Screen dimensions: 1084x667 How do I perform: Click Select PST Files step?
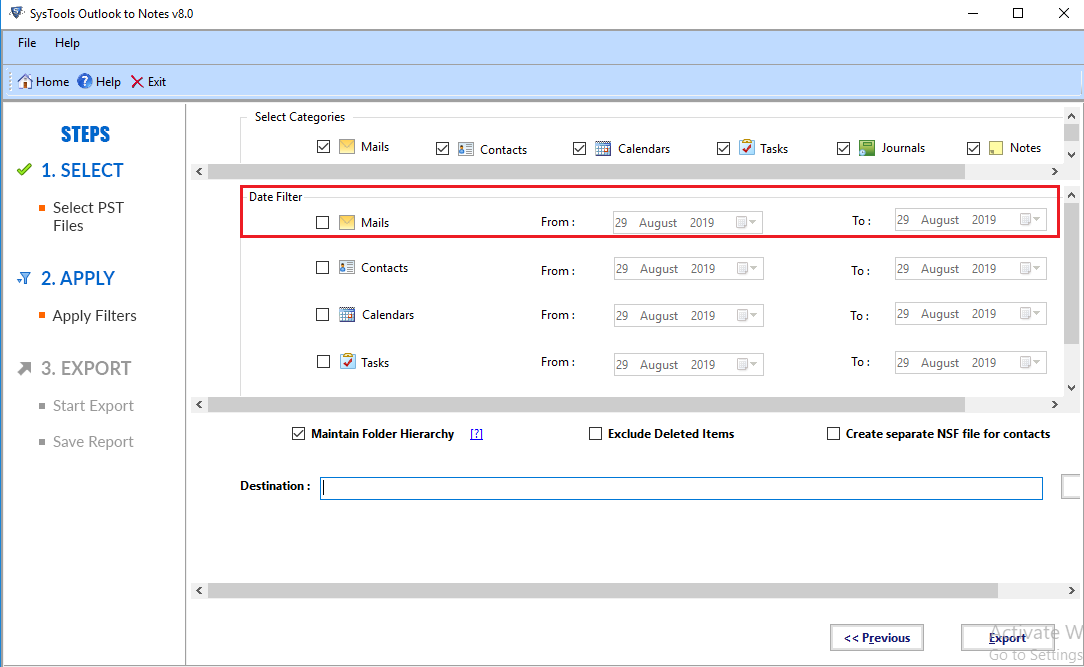click(88, 217)
